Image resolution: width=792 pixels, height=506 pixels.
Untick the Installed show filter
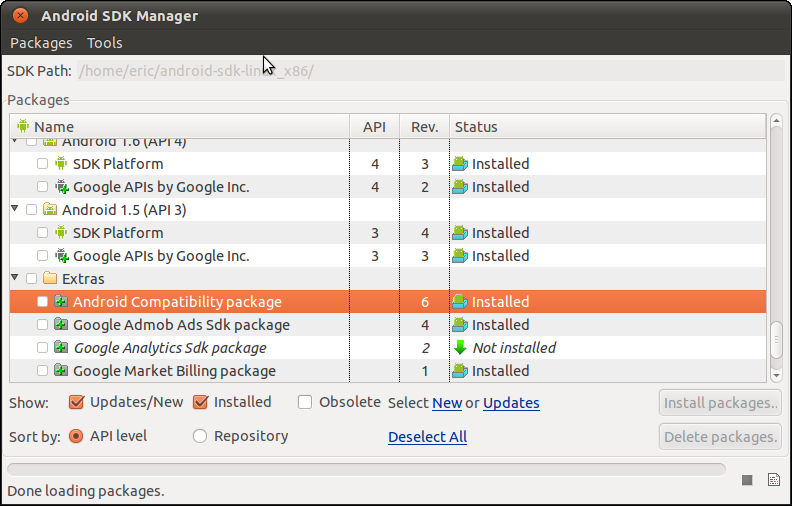(x=201, y=402)
